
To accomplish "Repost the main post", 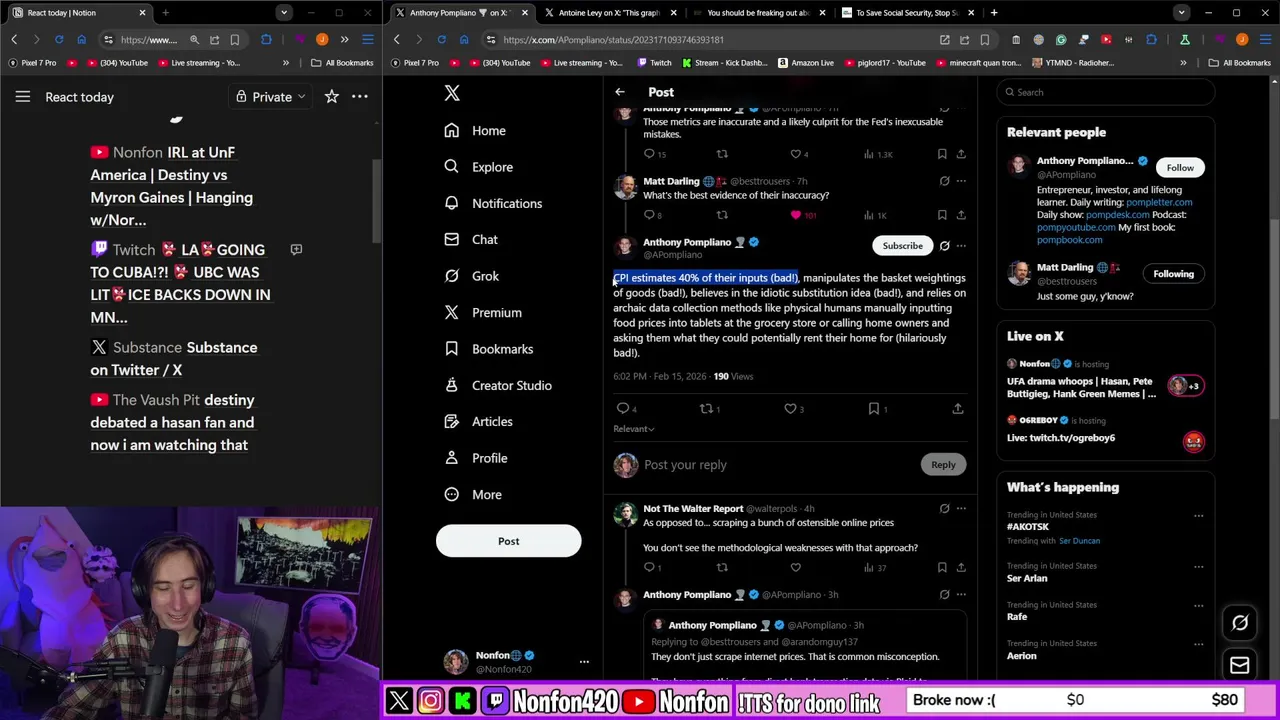I will coord(706,408).
